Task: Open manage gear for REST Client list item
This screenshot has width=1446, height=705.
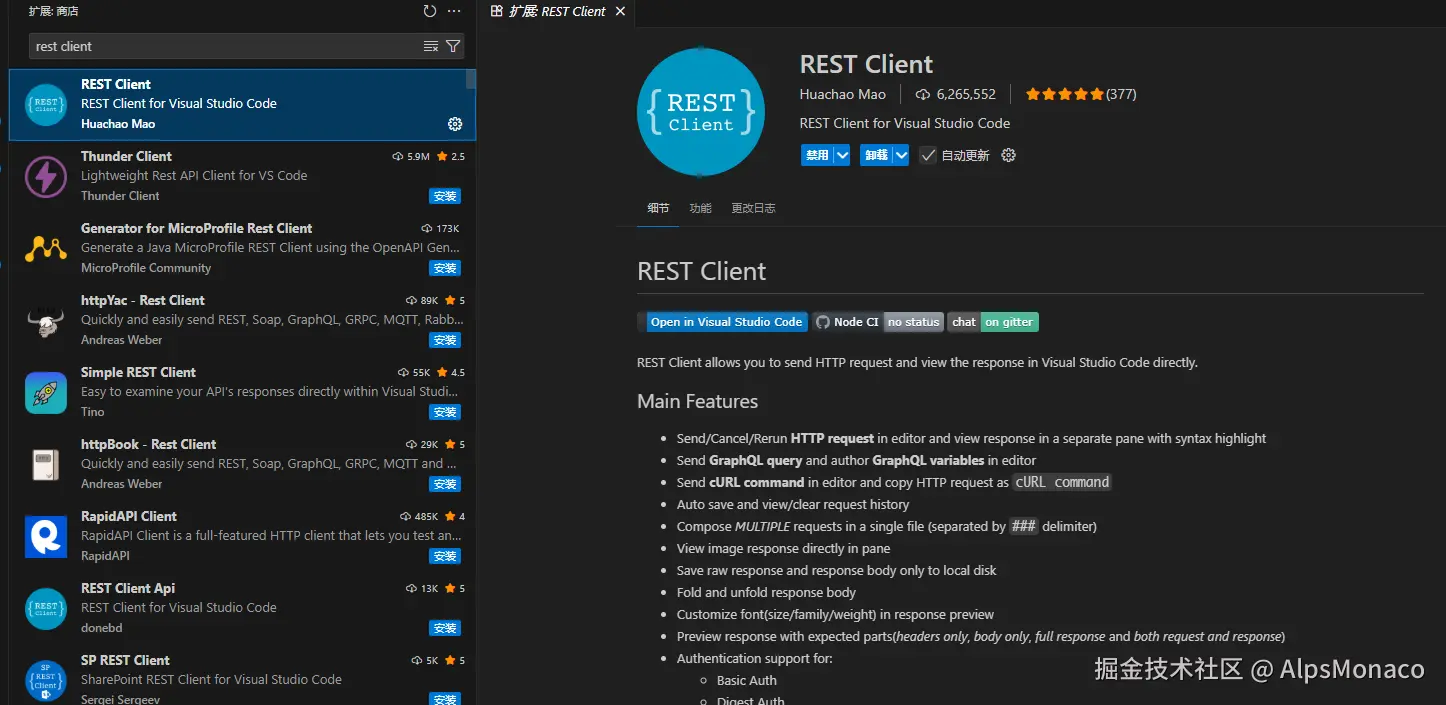Action: 455,124
